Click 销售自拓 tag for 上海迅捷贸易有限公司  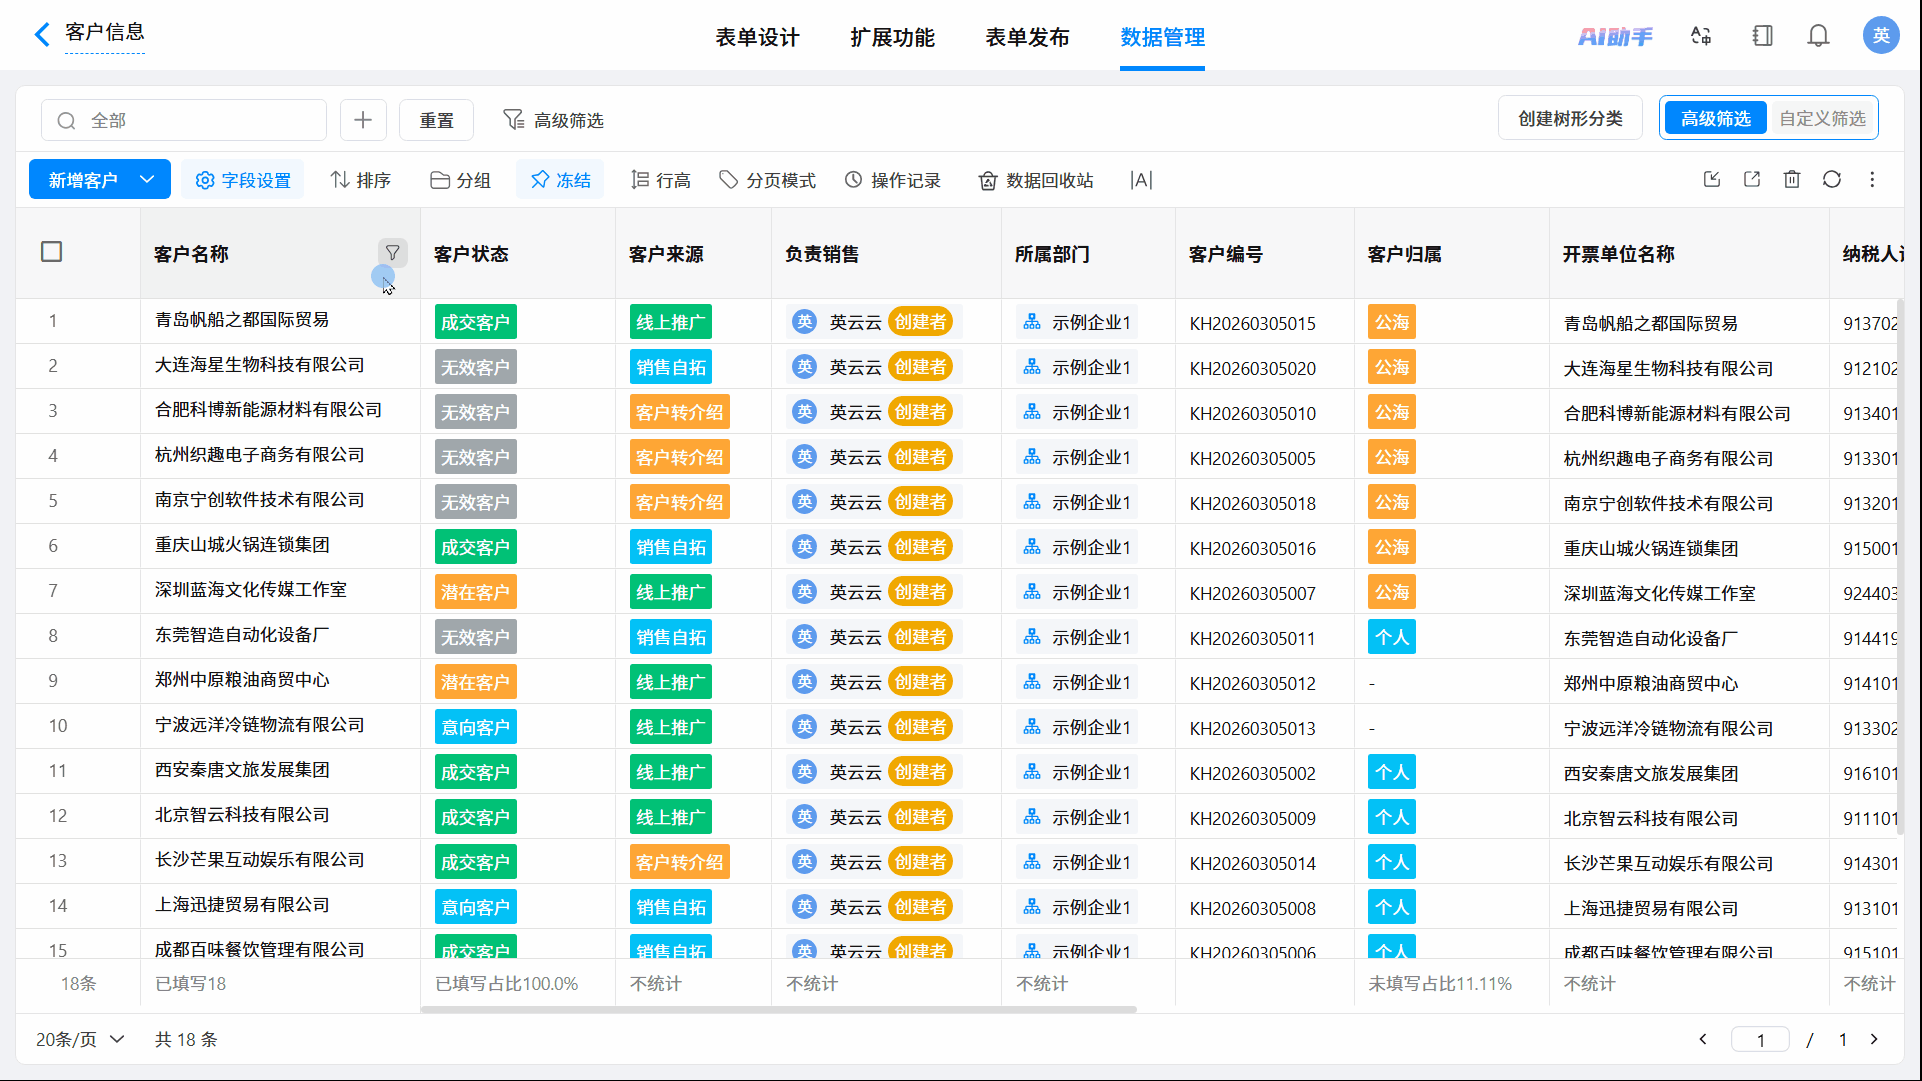(x=671, y=907)
